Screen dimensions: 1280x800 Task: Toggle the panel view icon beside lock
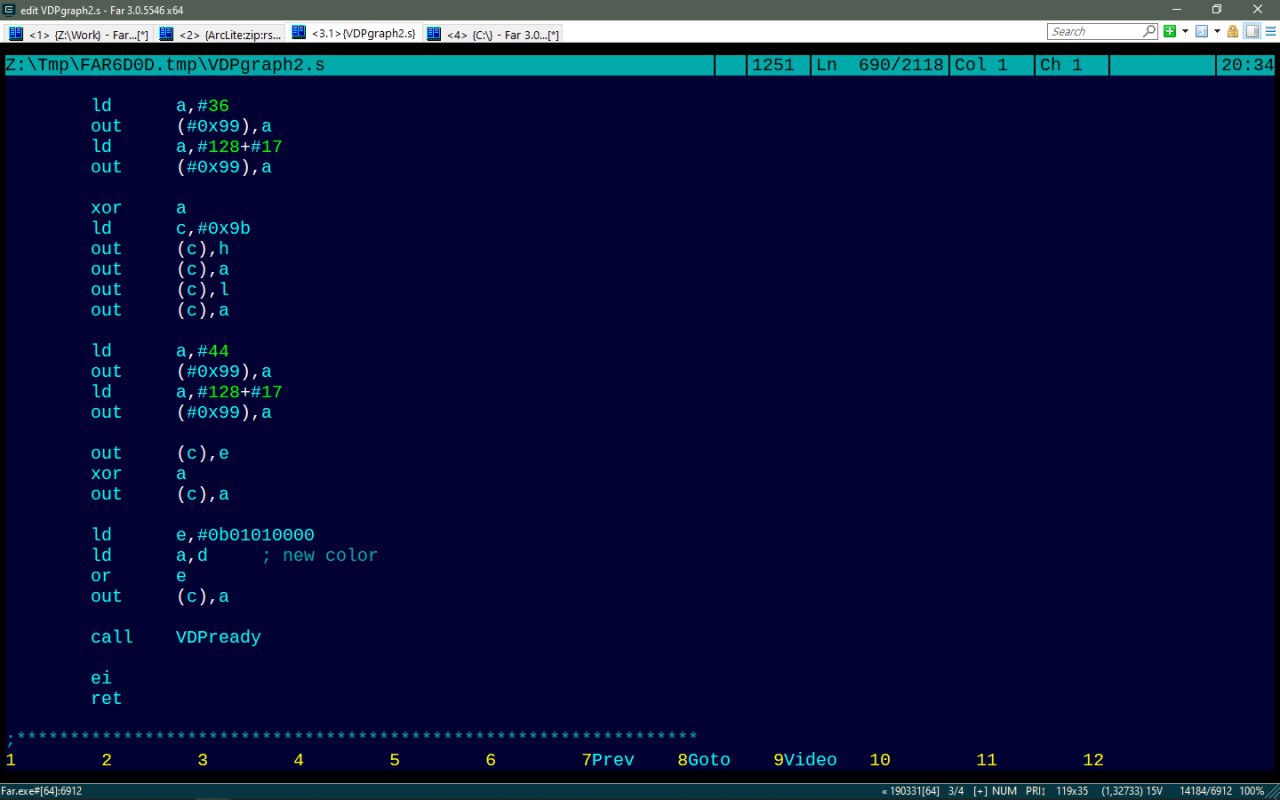[1251, 32]
